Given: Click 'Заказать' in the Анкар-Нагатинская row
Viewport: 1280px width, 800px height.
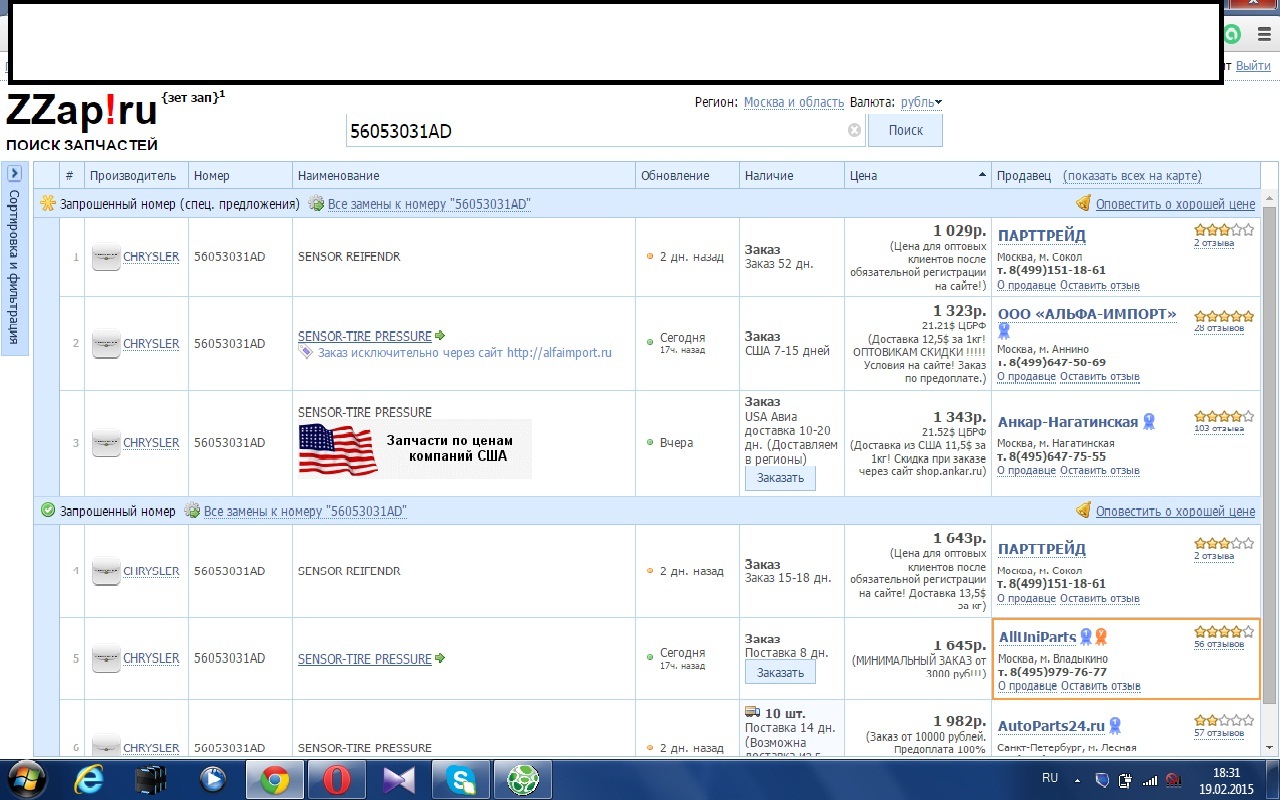Looking at the screenshot, I should tap(780, 478).
